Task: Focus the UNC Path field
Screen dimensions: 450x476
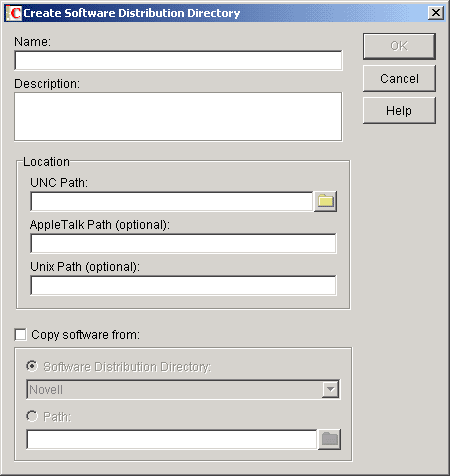Action: click(172, 201)
